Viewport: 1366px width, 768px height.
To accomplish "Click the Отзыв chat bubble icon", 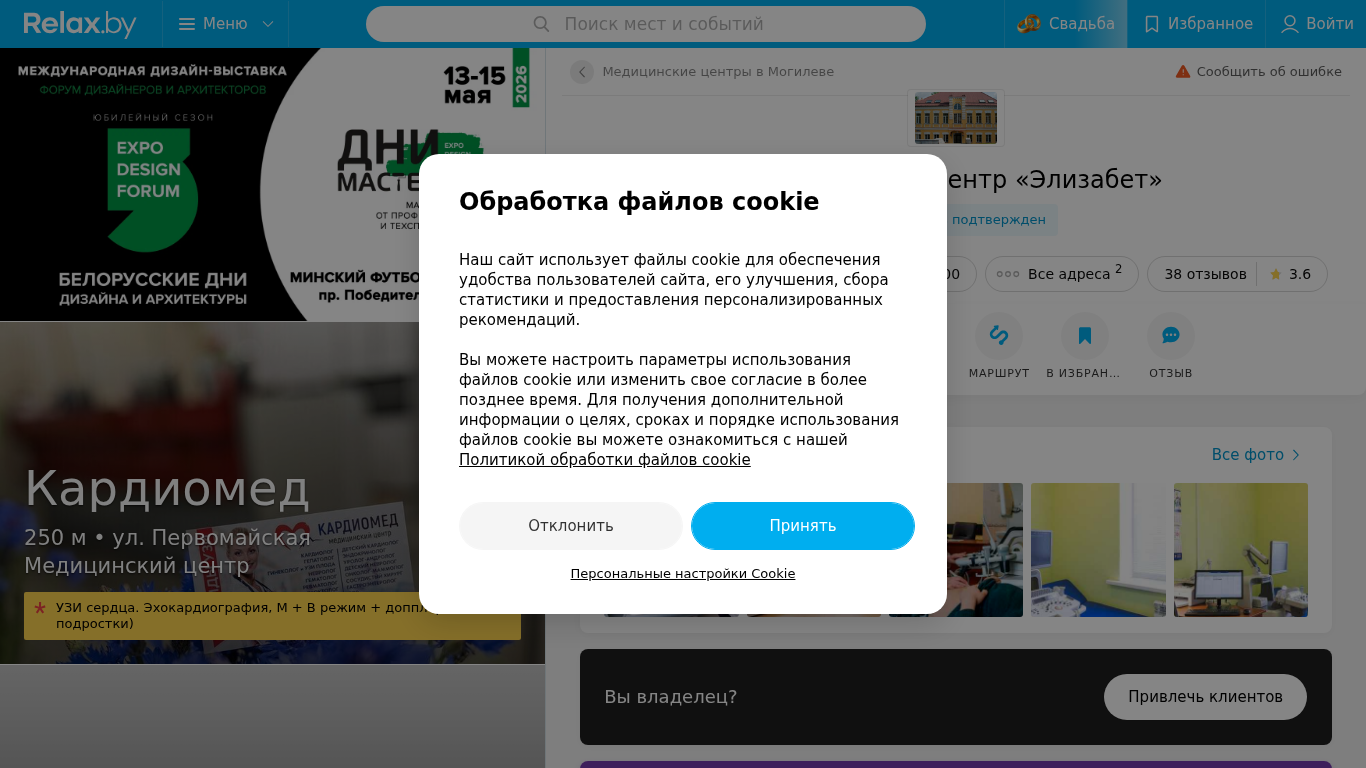I will 1171,336.
